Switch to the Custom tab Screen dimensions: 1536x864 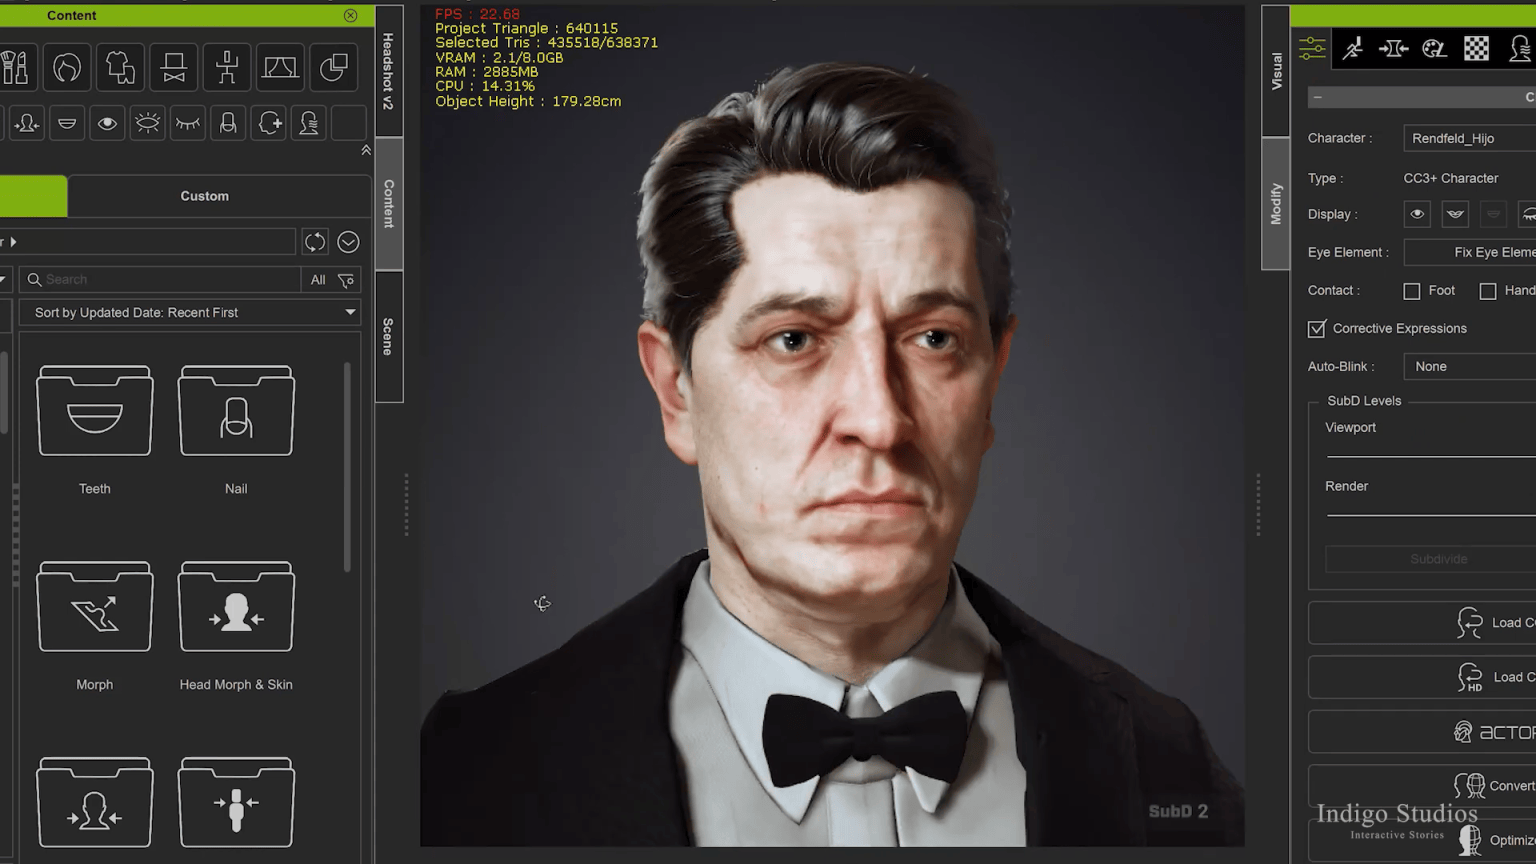click(x=205, y=196)
